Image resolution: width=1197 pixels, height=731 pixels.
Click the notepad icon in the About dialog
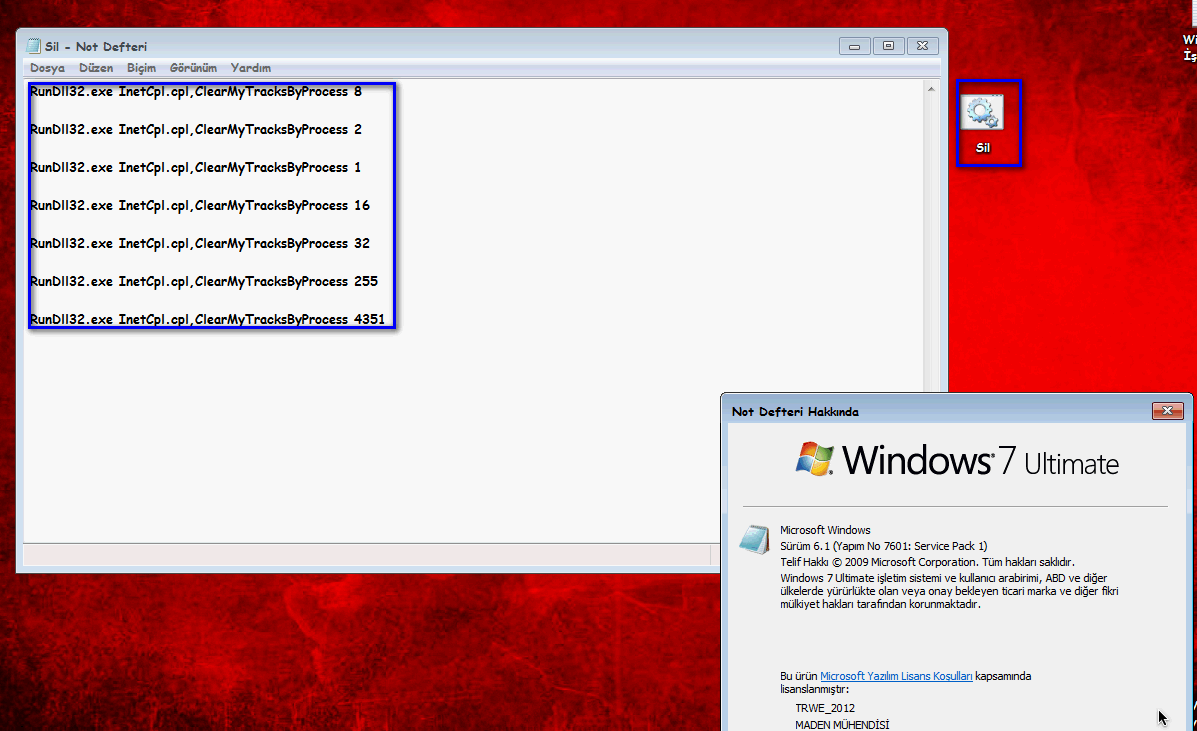(x=754, y=539)
